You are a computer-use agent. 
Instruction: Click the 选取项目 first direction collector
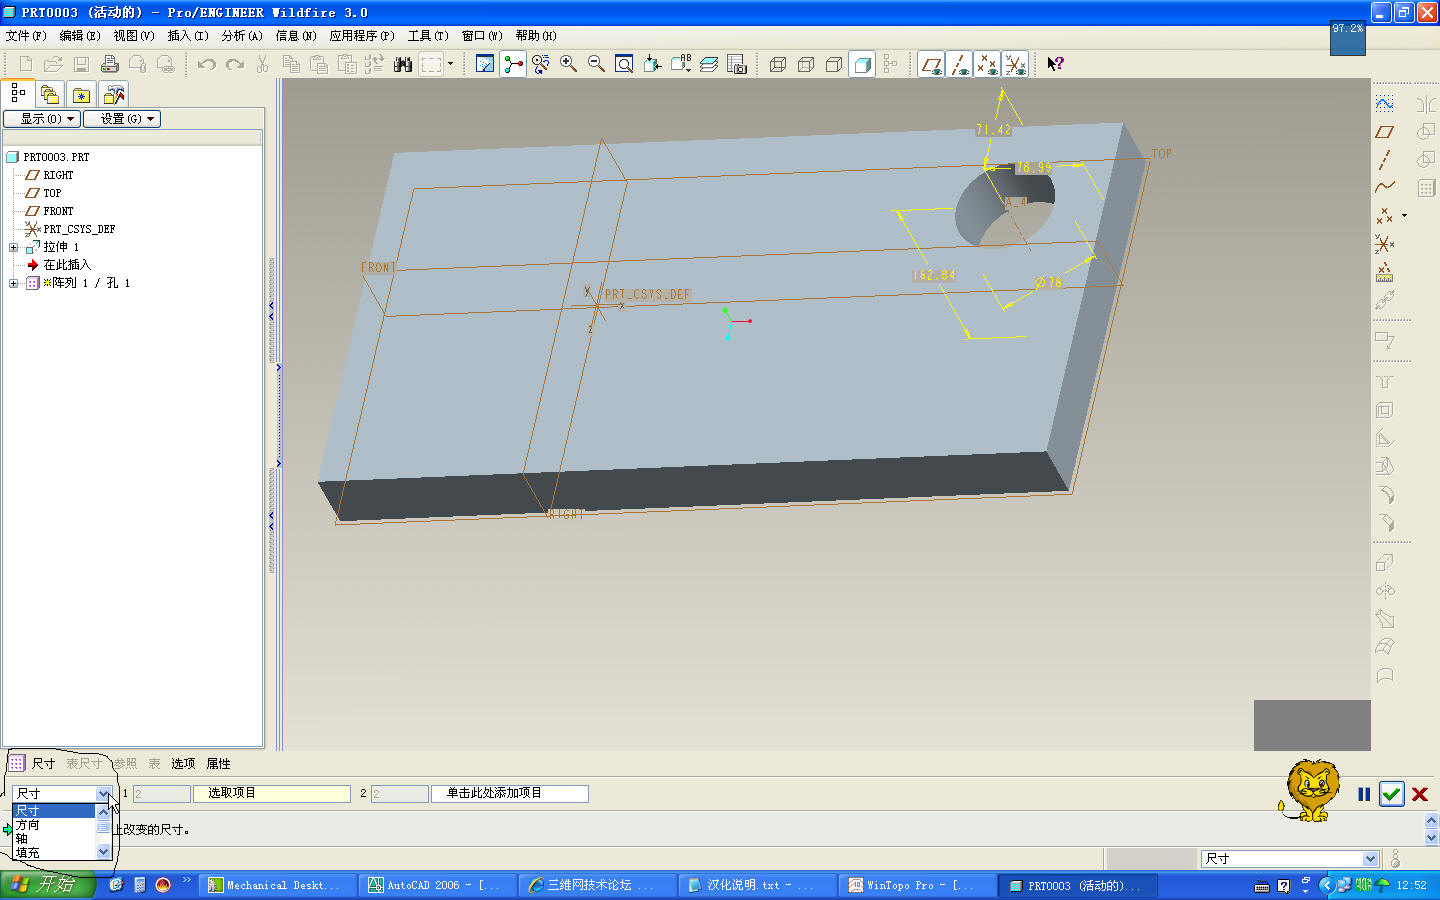(x=272, y=794)
